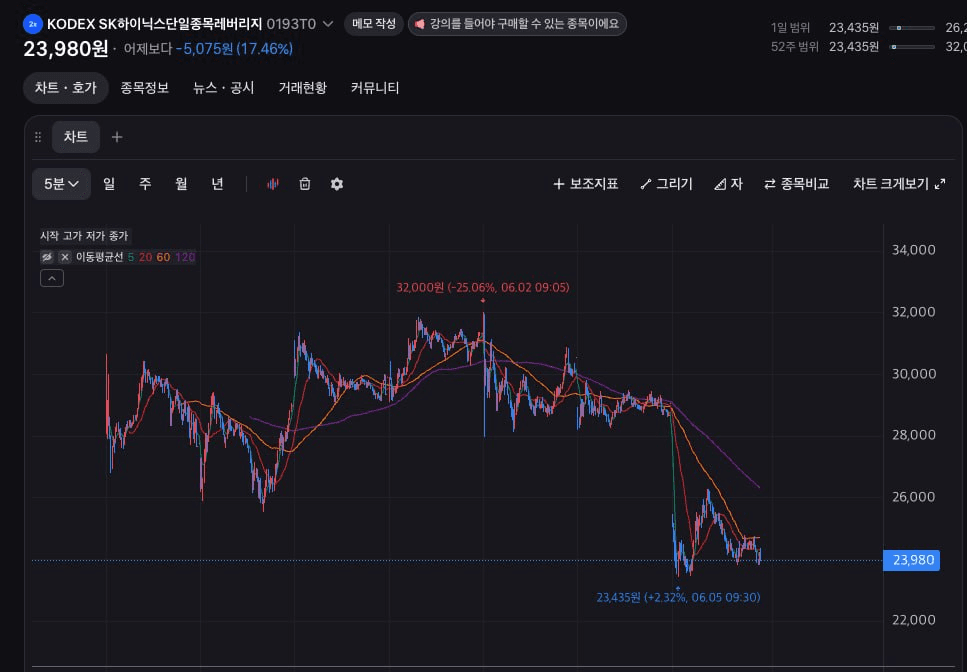Click the KODEX SK하이닉스단일종목레버리지 title

155,24
